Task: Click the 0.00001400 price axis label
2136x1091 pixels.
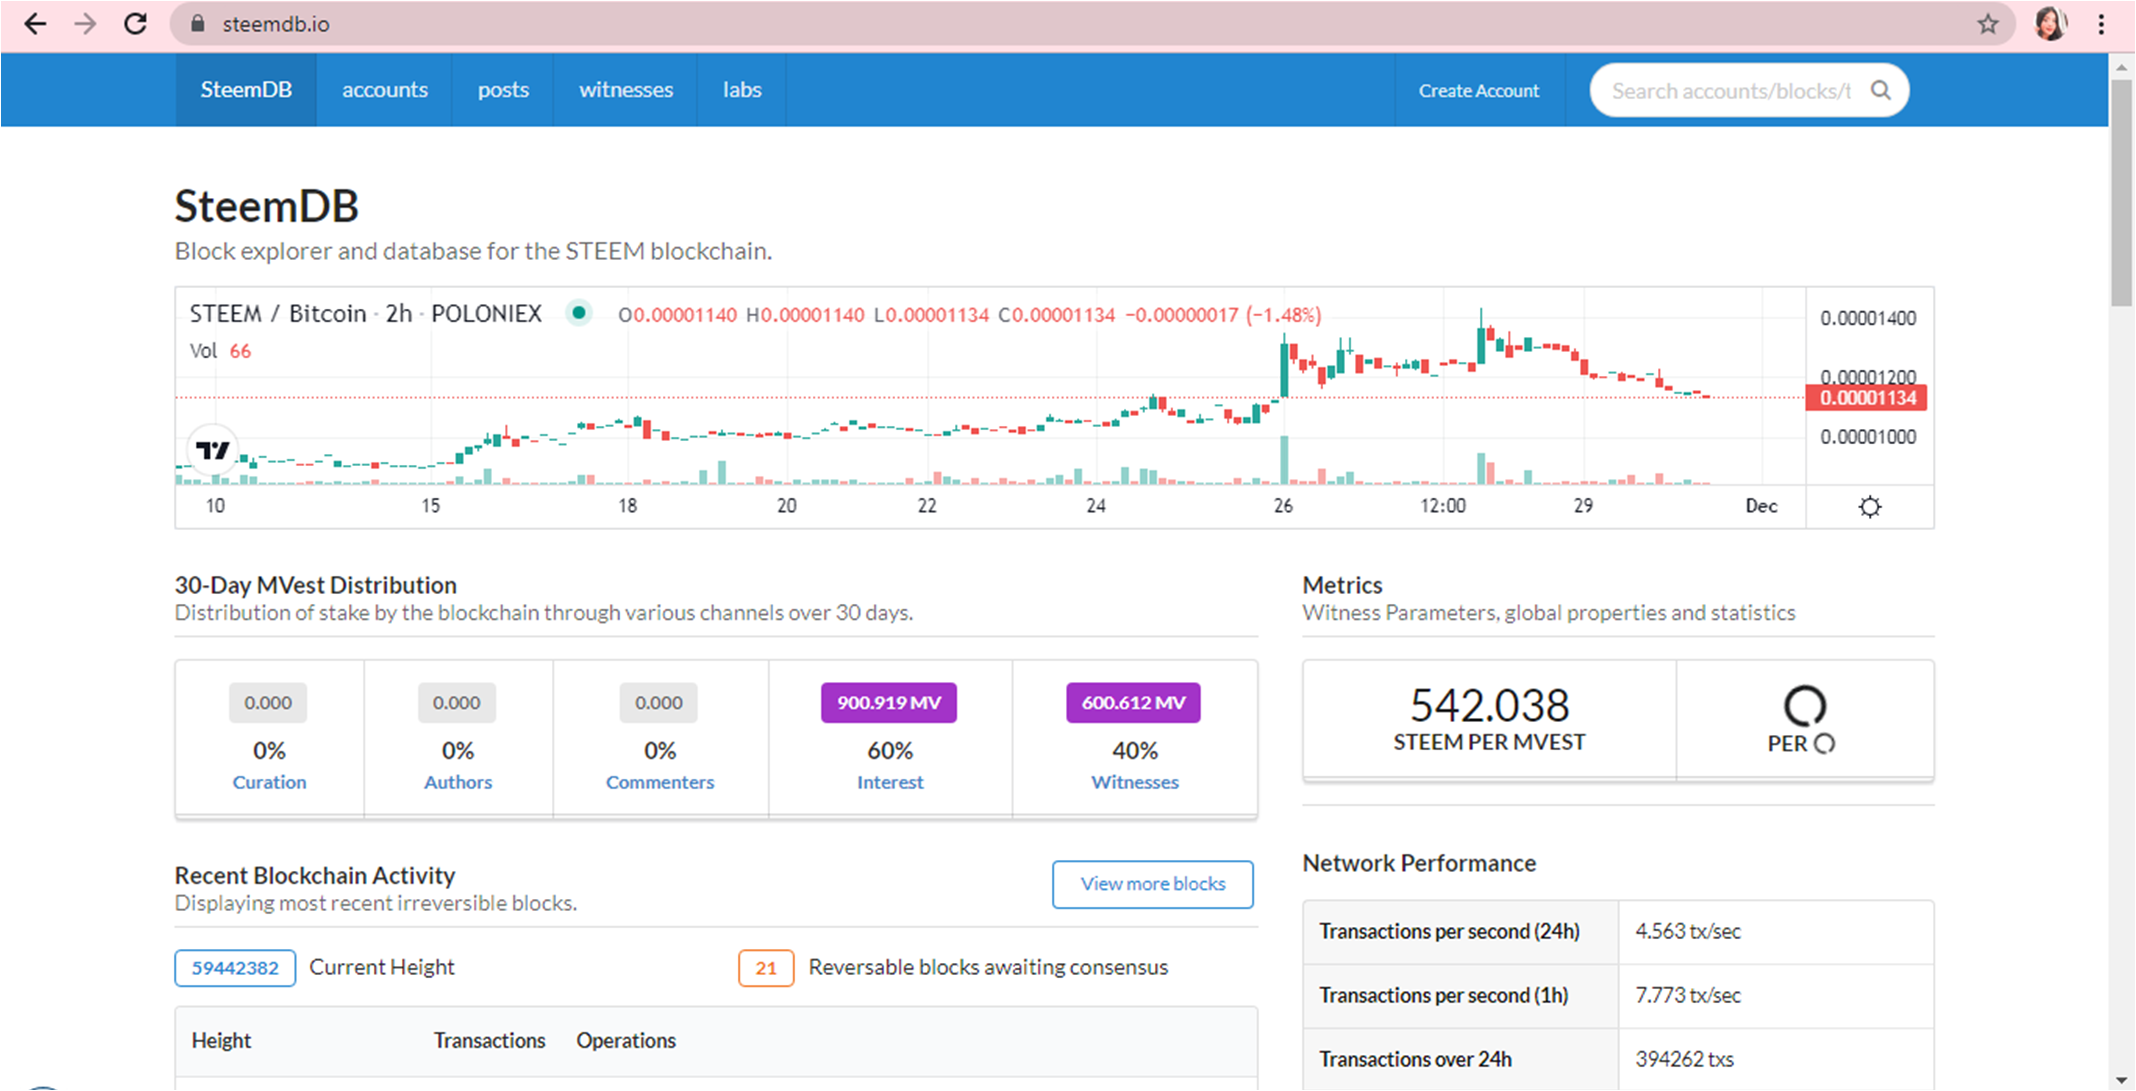Action: tap(1868, 318)
